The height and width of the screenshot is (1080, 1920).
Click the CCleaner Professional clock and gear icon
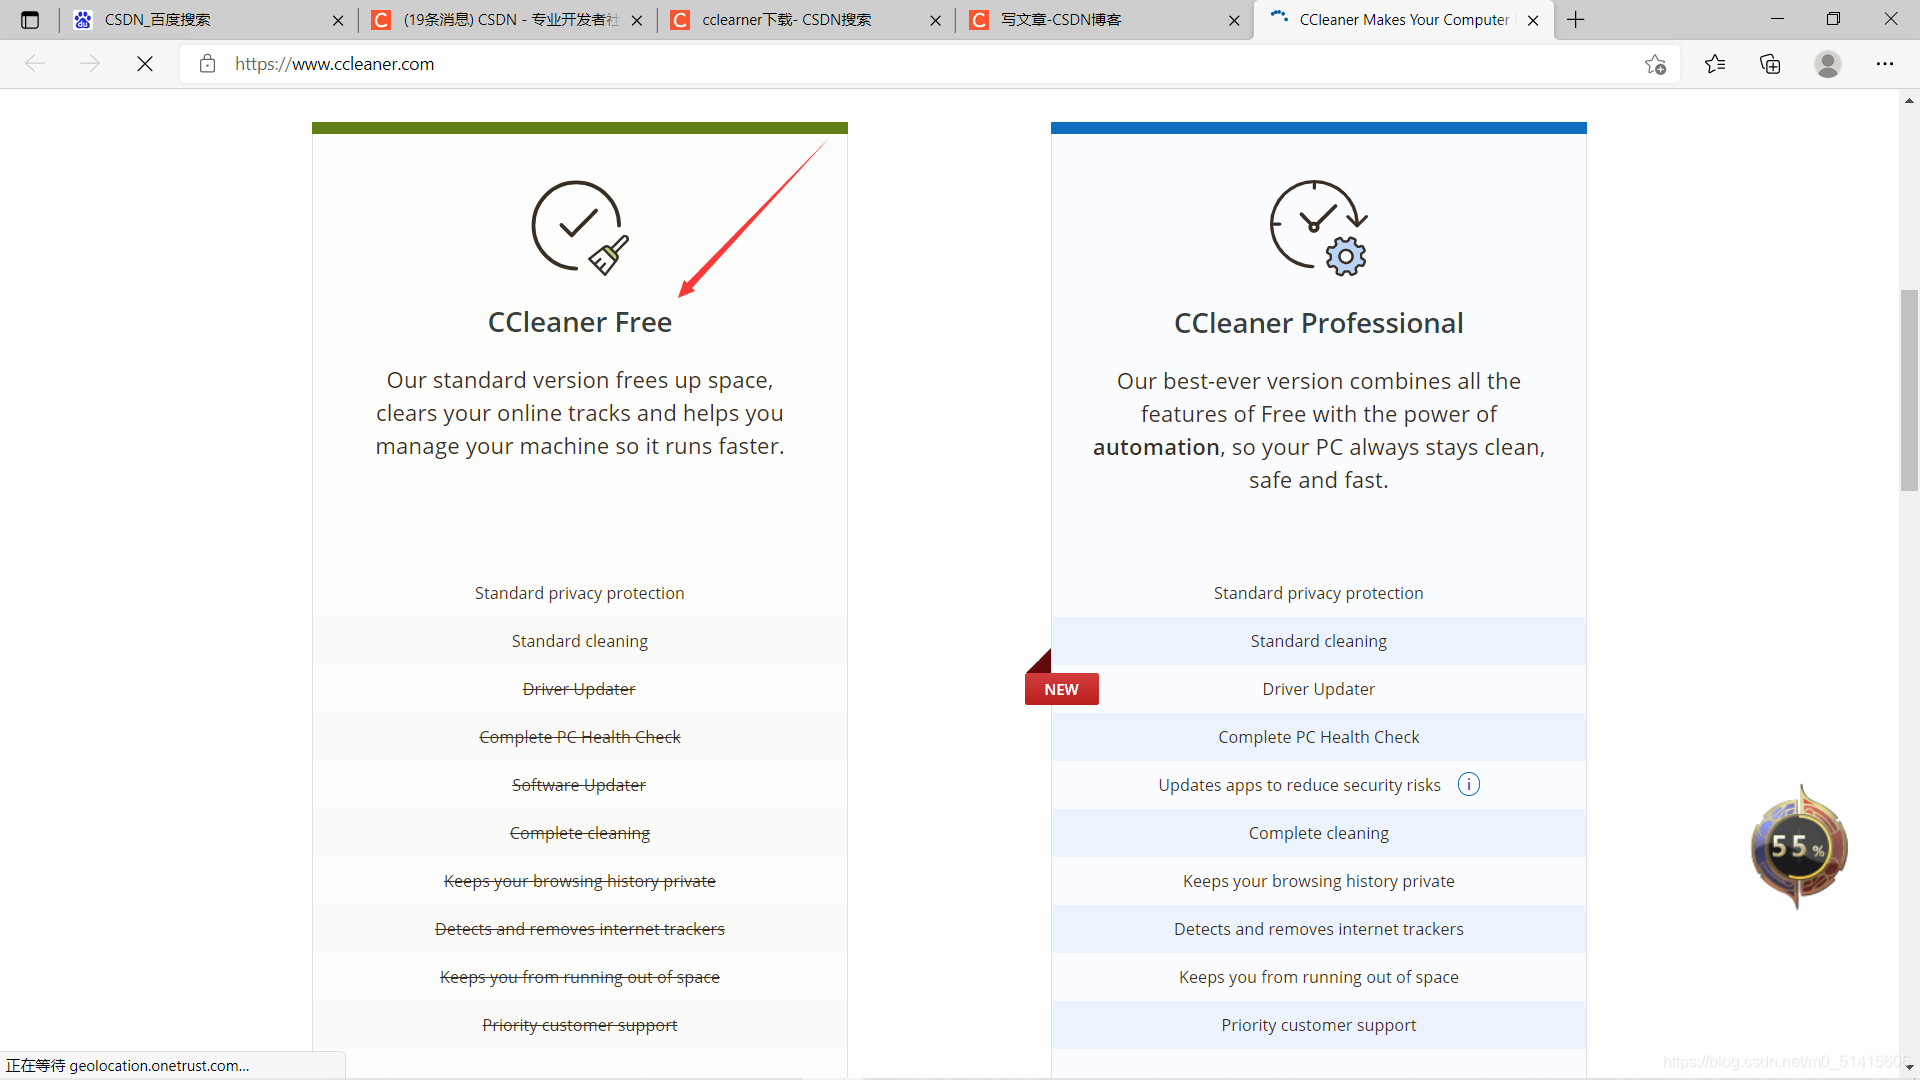coord(1318,227)
